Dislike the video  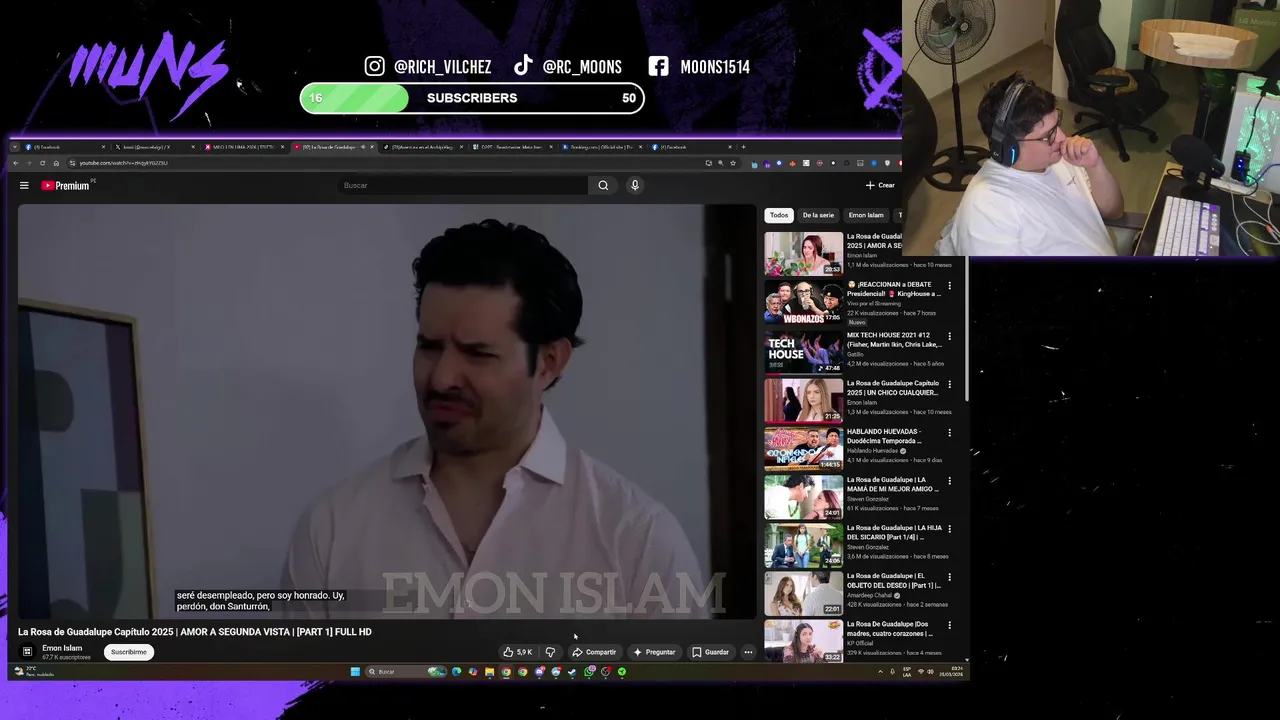pyautogui.click(x=550, y=652)
